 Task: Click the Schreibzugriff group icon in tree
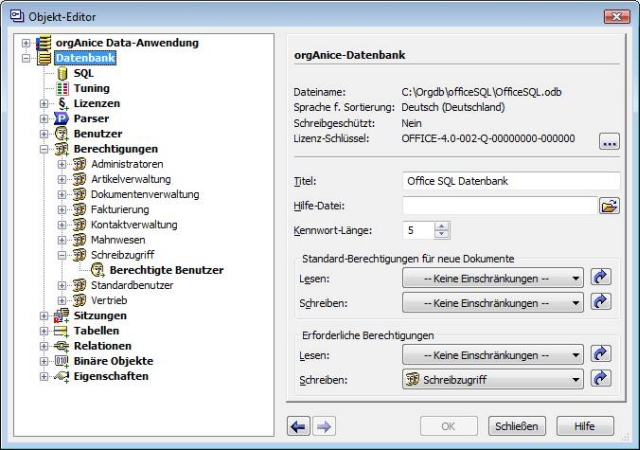[80, 255]
